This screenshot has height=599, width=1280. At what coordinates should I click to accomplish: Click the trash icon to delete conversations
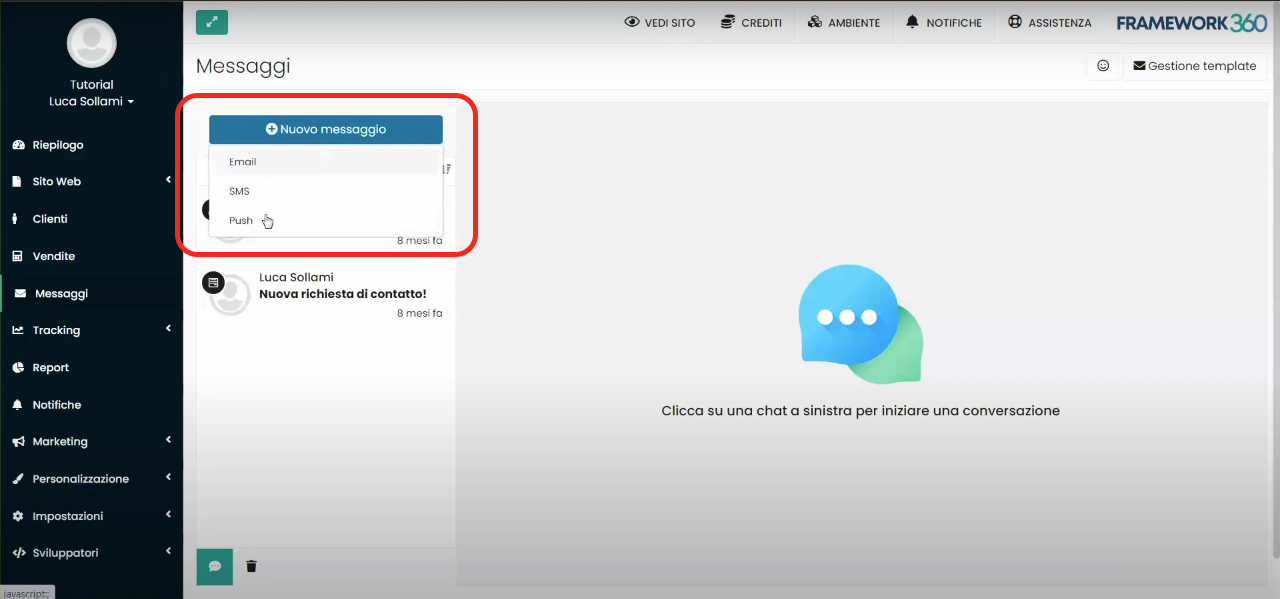click(251, 566)
